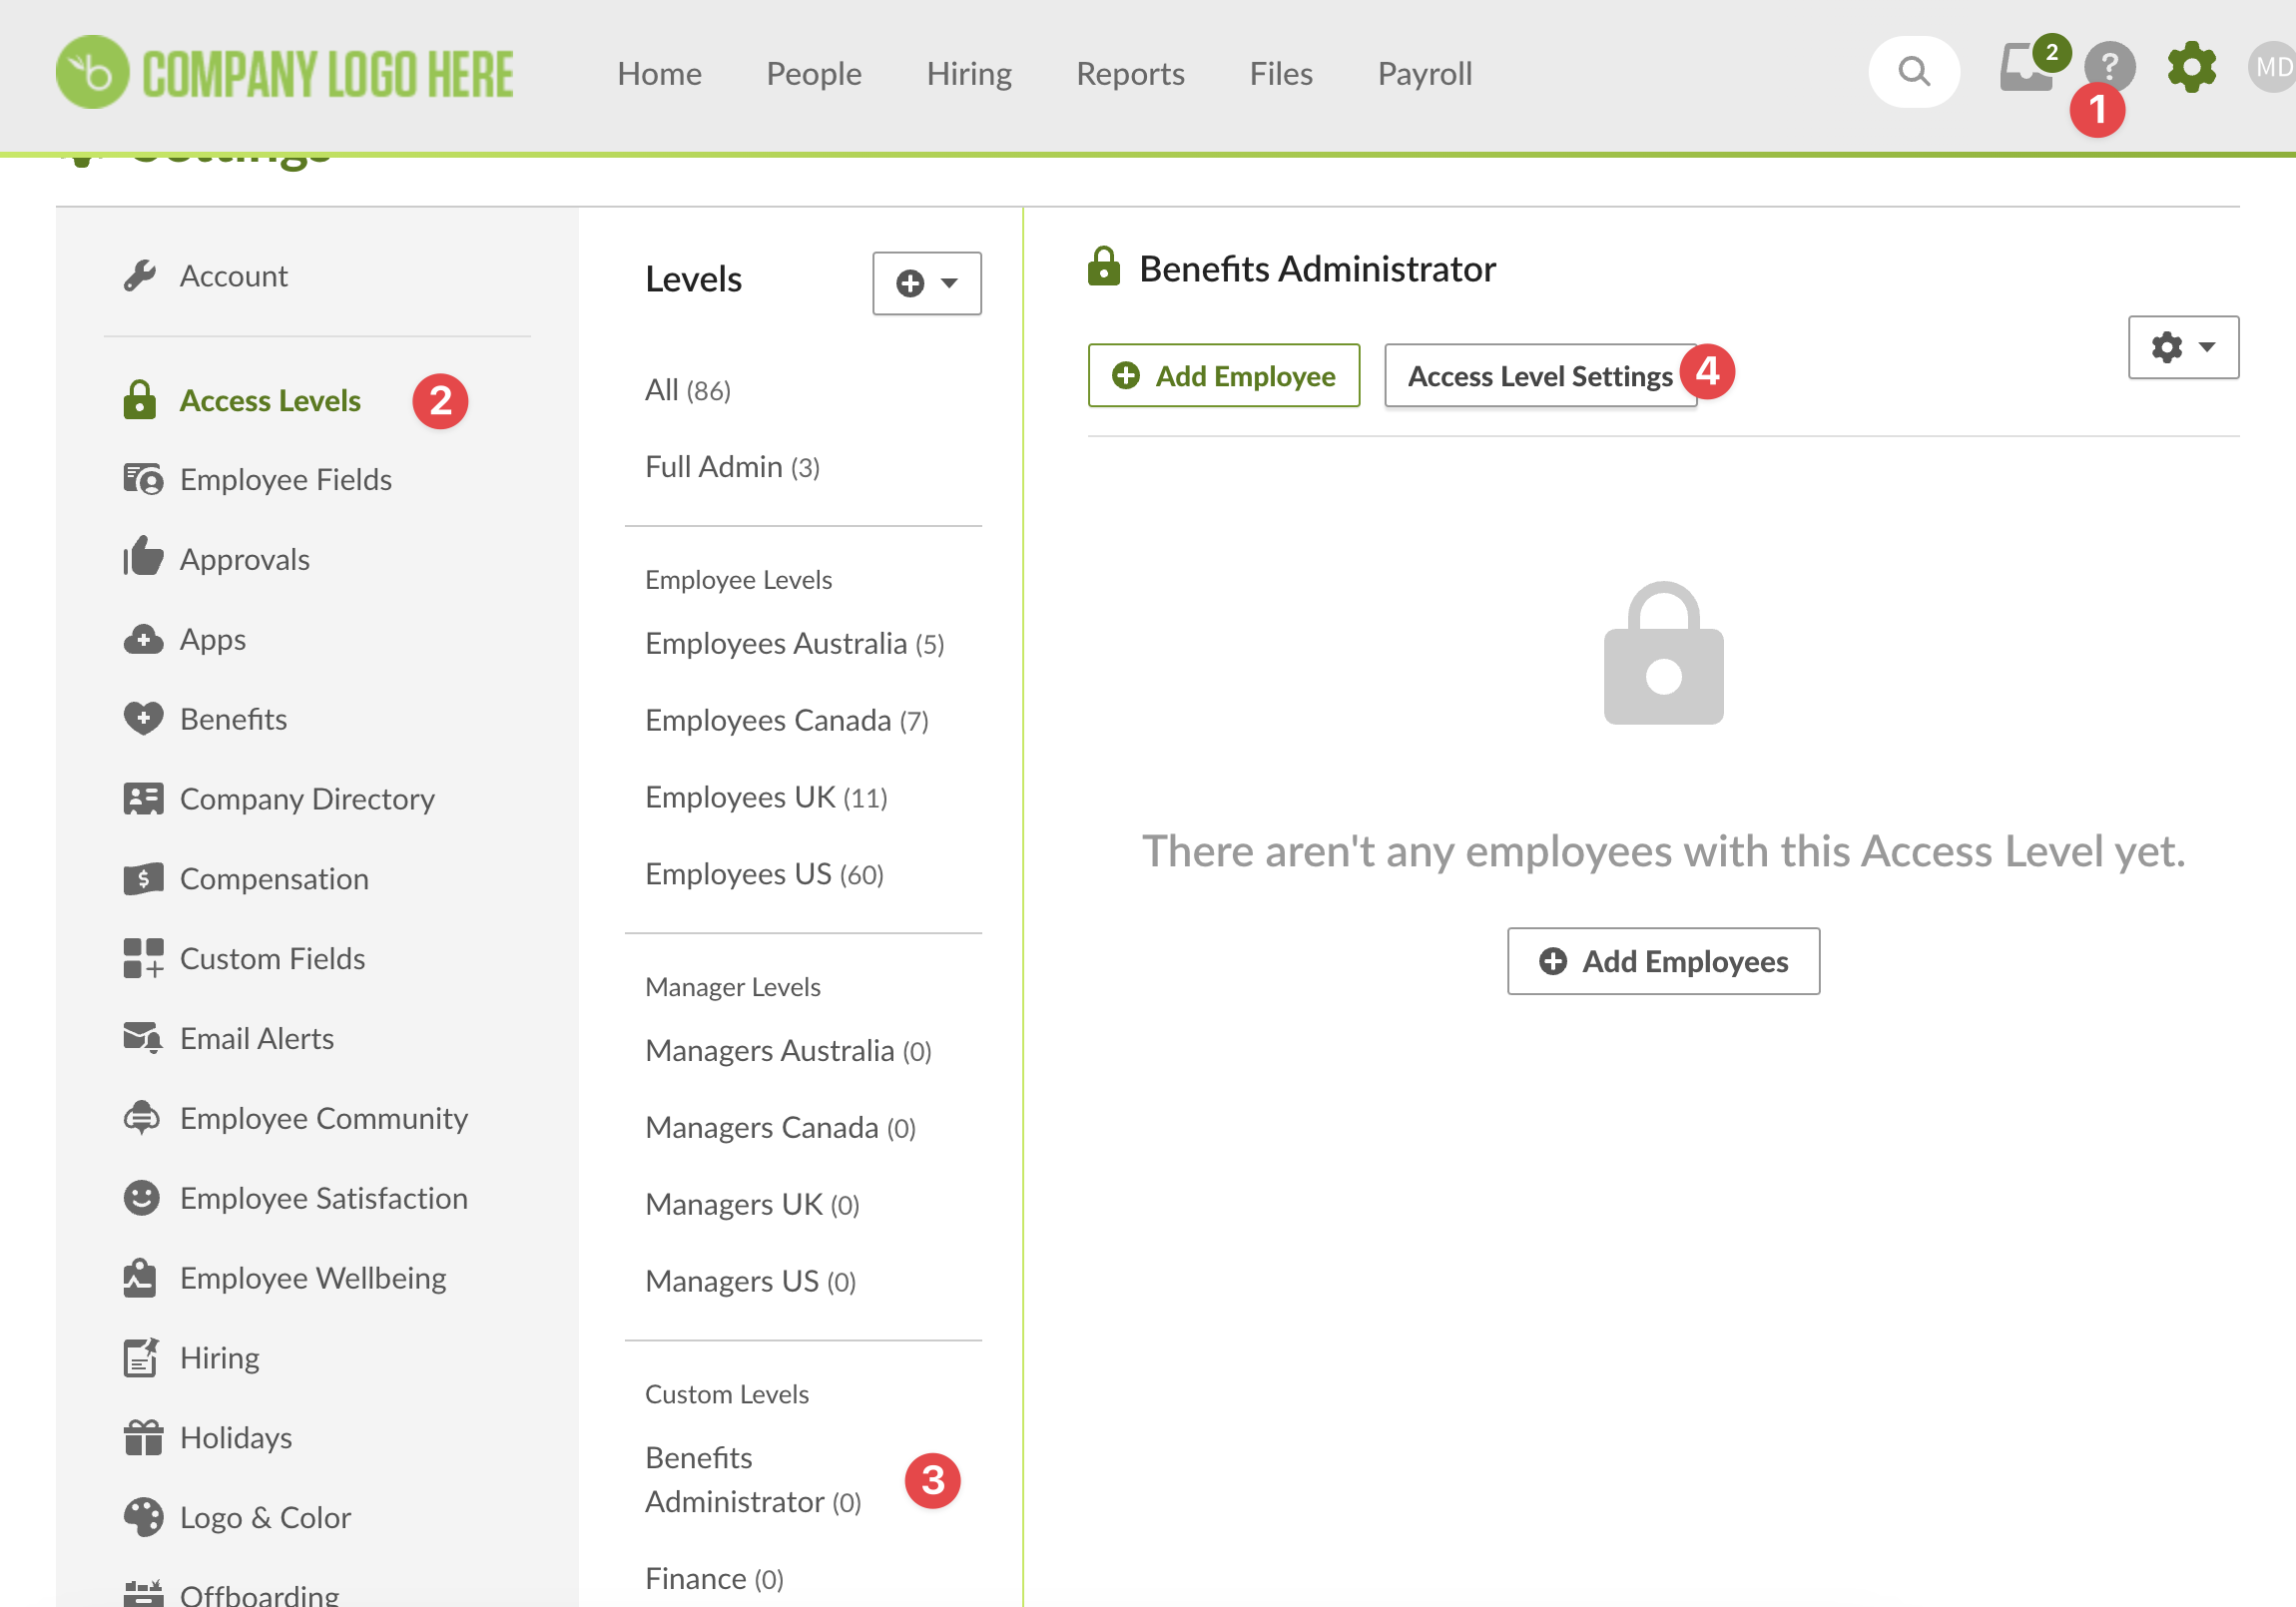
Task: Open the Apps cloud item
Action: pyautogui.click(x=212, y=640)
